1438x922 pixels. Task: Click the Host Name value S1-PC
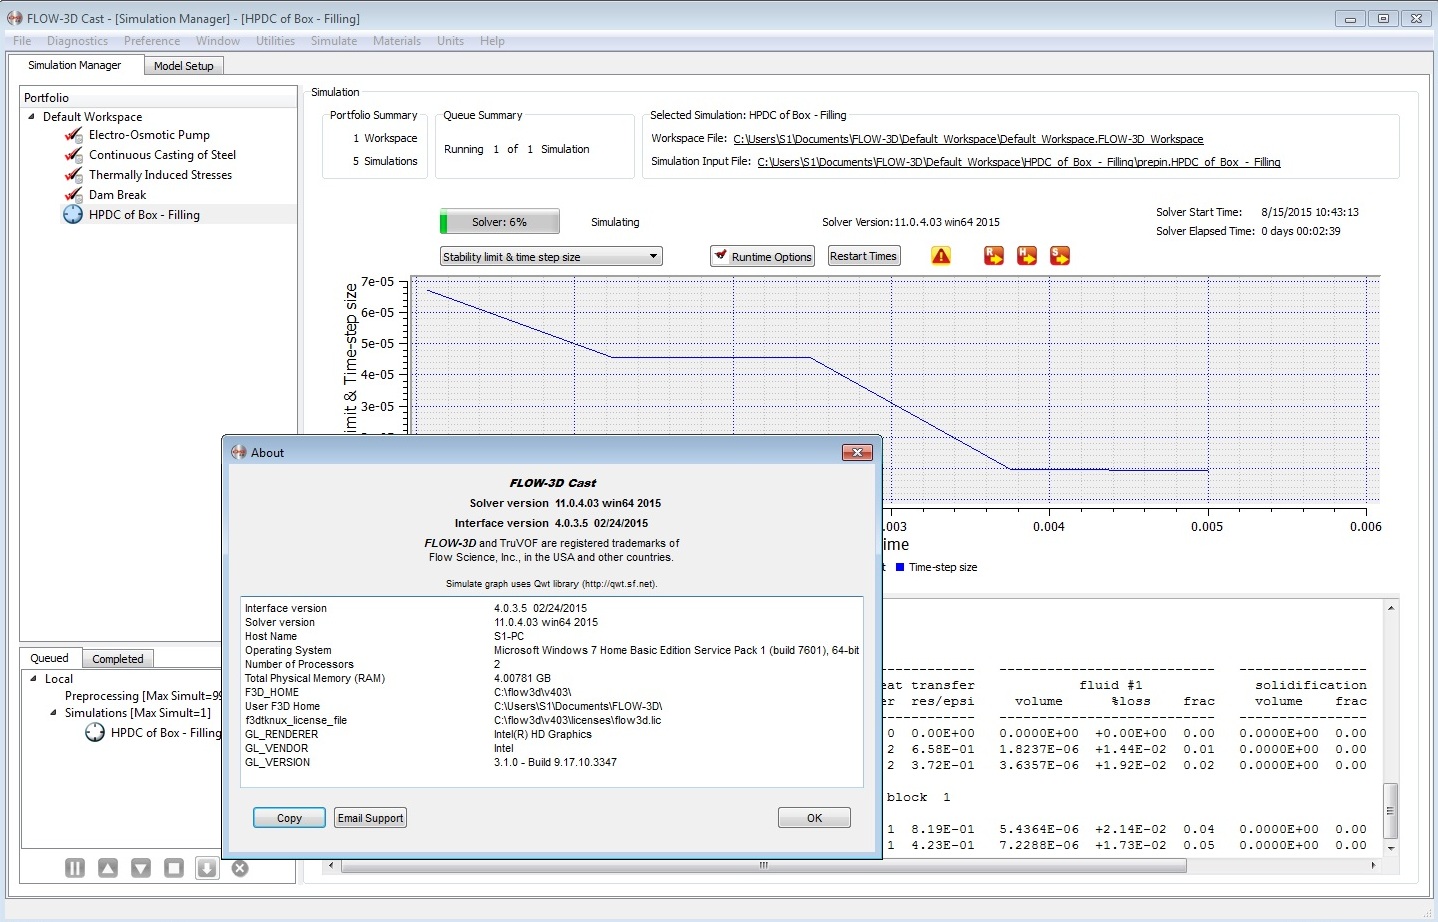click(x=509, y=636)
